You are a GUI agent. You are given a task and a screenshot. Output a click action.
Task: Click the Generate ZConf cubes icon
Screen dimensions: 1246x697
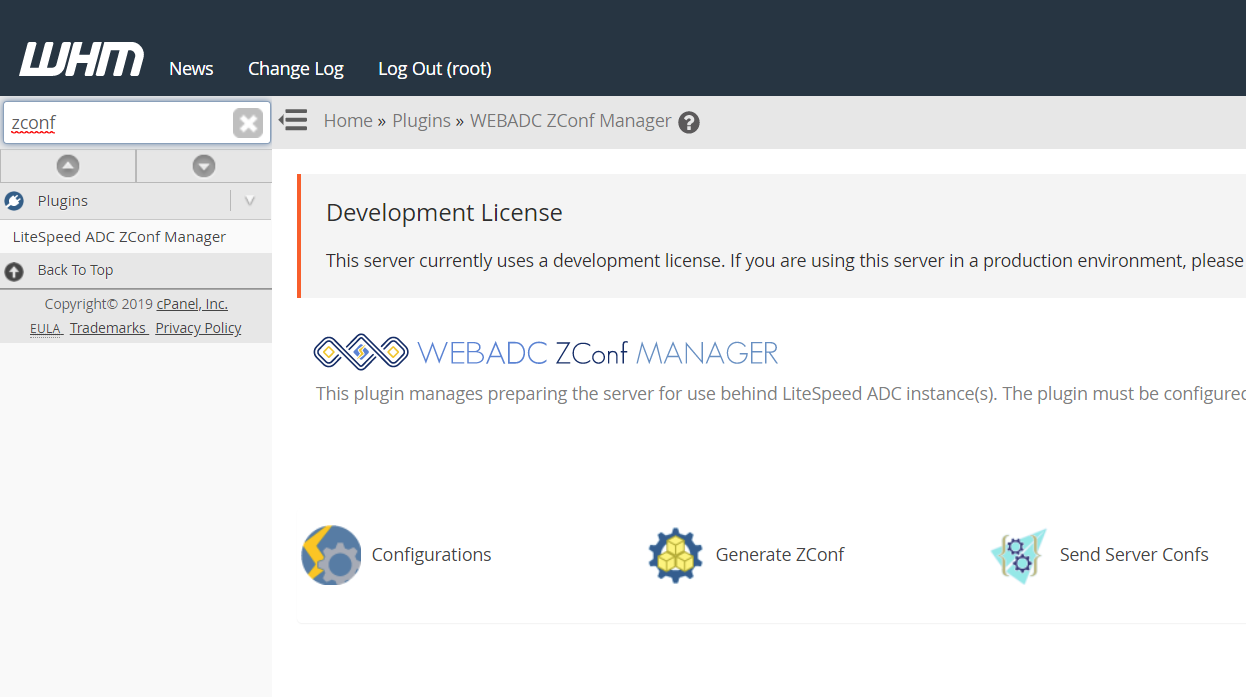pos(675,555)
